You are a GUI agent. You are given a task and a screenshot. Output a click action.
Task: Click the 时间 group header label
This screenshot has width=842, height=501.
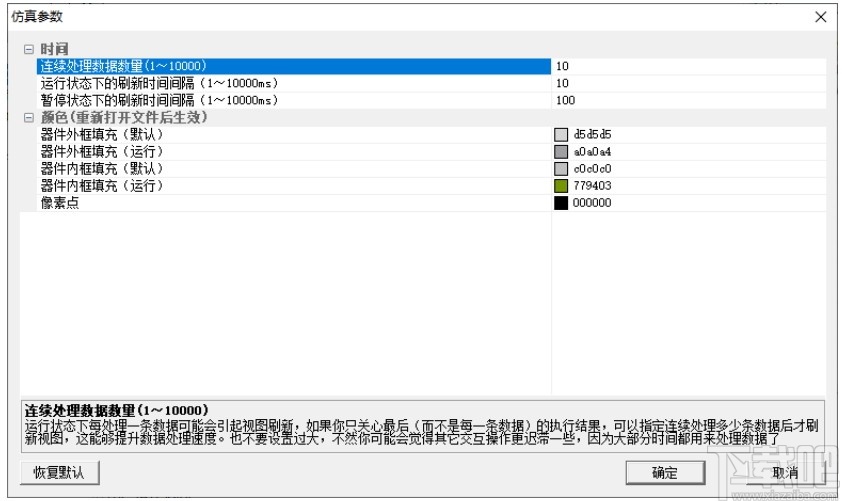coord(54,49)
